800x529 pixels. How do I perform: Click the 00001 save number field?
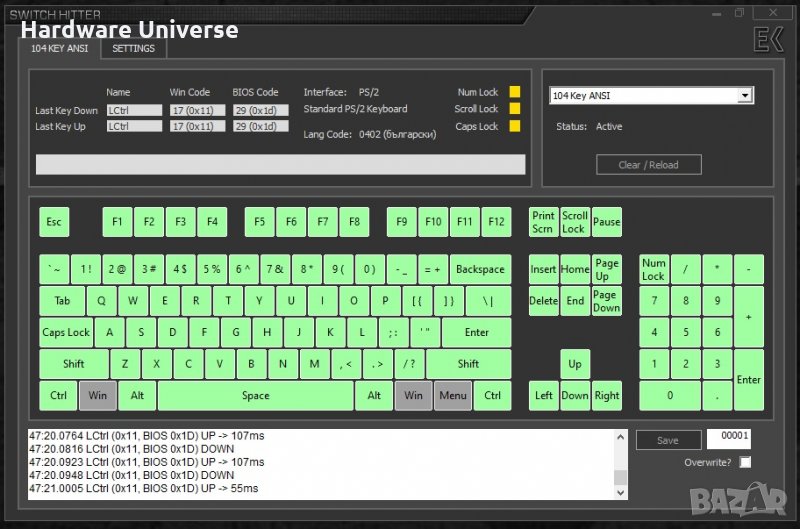pos(728,438)
